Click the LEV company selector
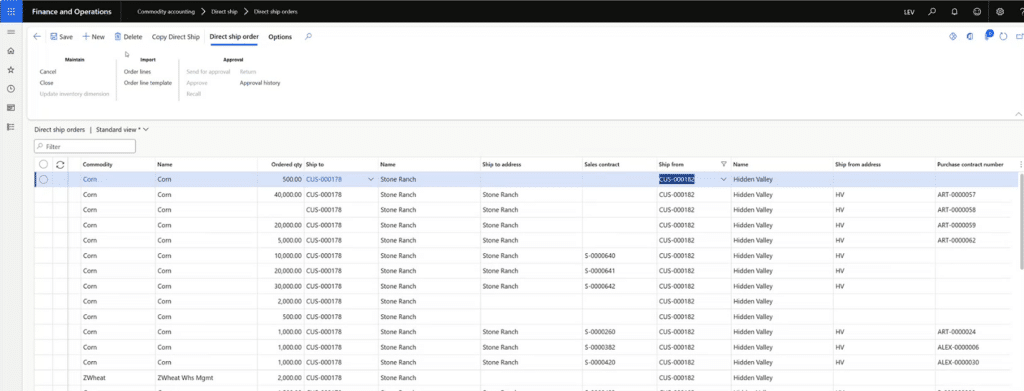The width and height of the screenshot is (1024, 391). tap(909, 12)
